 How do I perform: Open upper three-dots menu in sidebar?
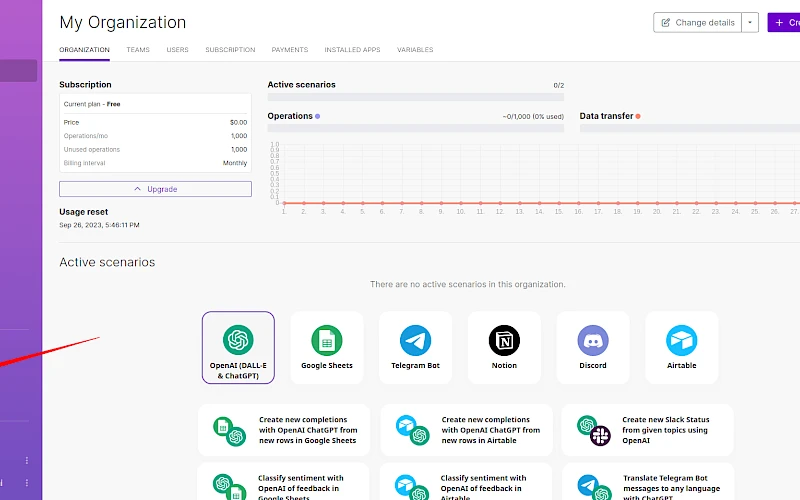[27, 461]
